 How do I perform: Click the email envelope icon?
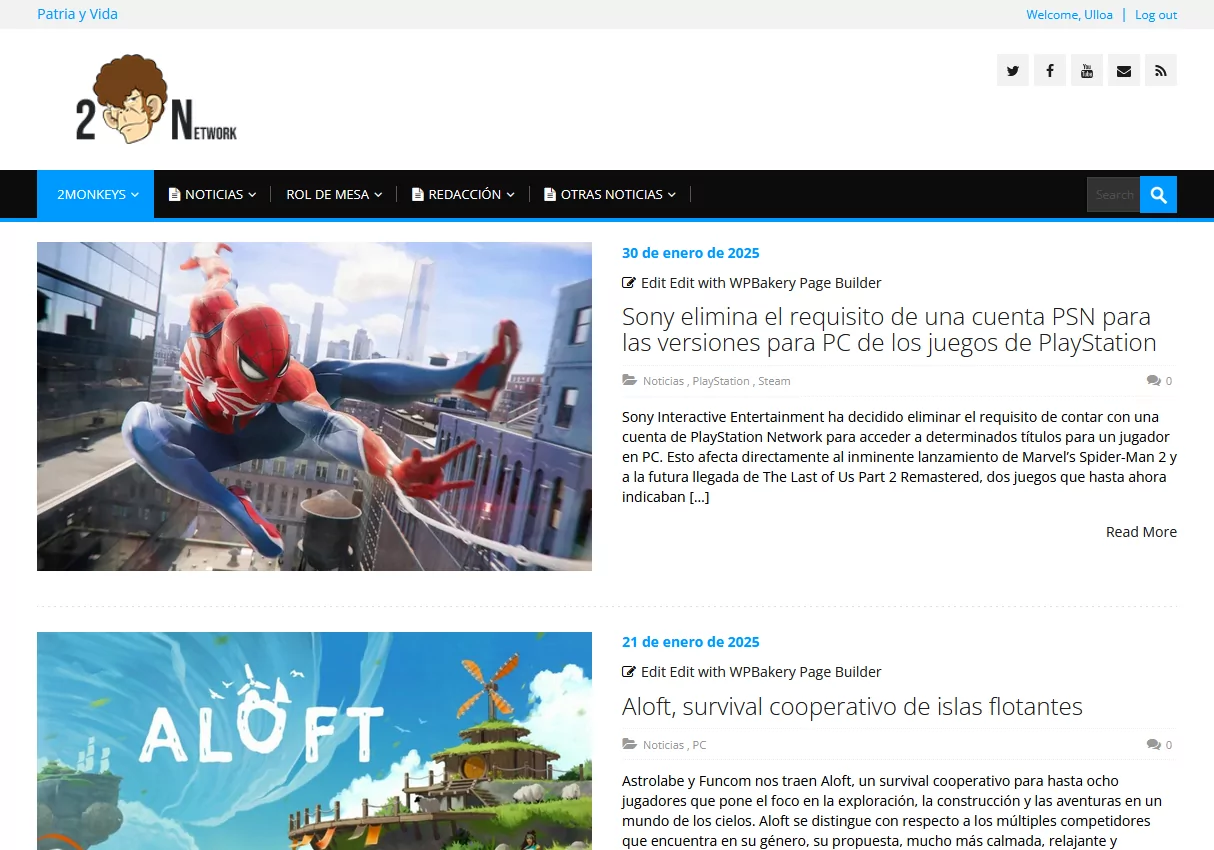[x=1124, y=70]
